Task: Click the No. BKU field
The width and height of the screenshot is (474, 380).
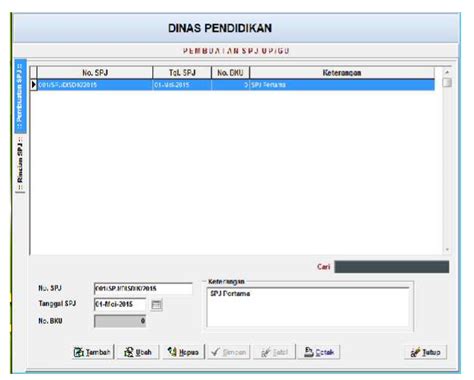Action: (120, 321)
